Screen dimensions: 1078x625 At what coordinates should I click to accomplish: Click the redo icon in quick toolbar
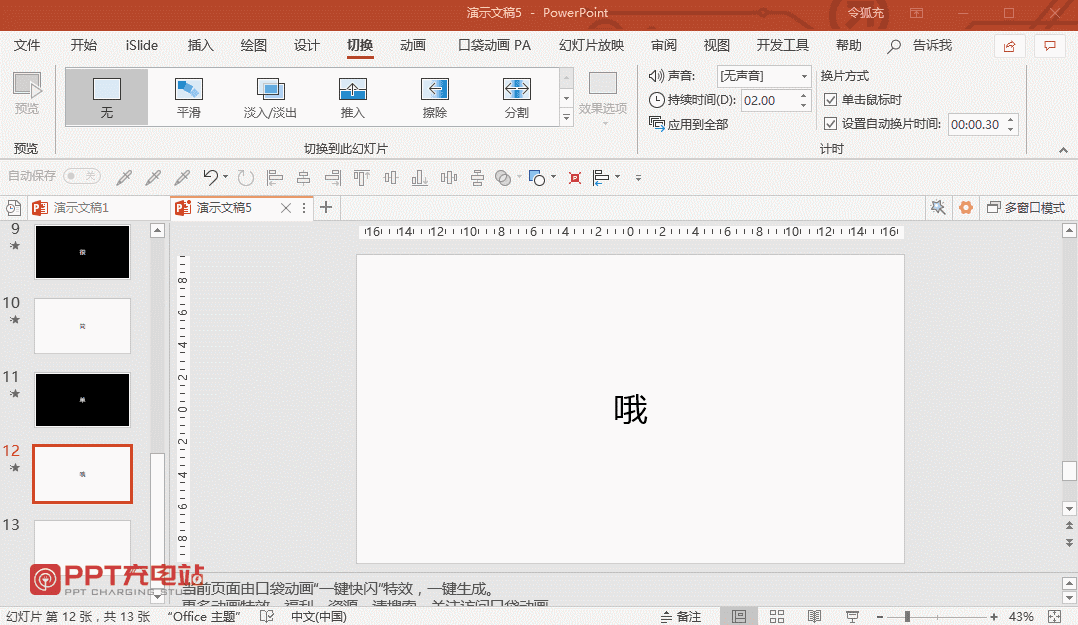coord(245,178)
